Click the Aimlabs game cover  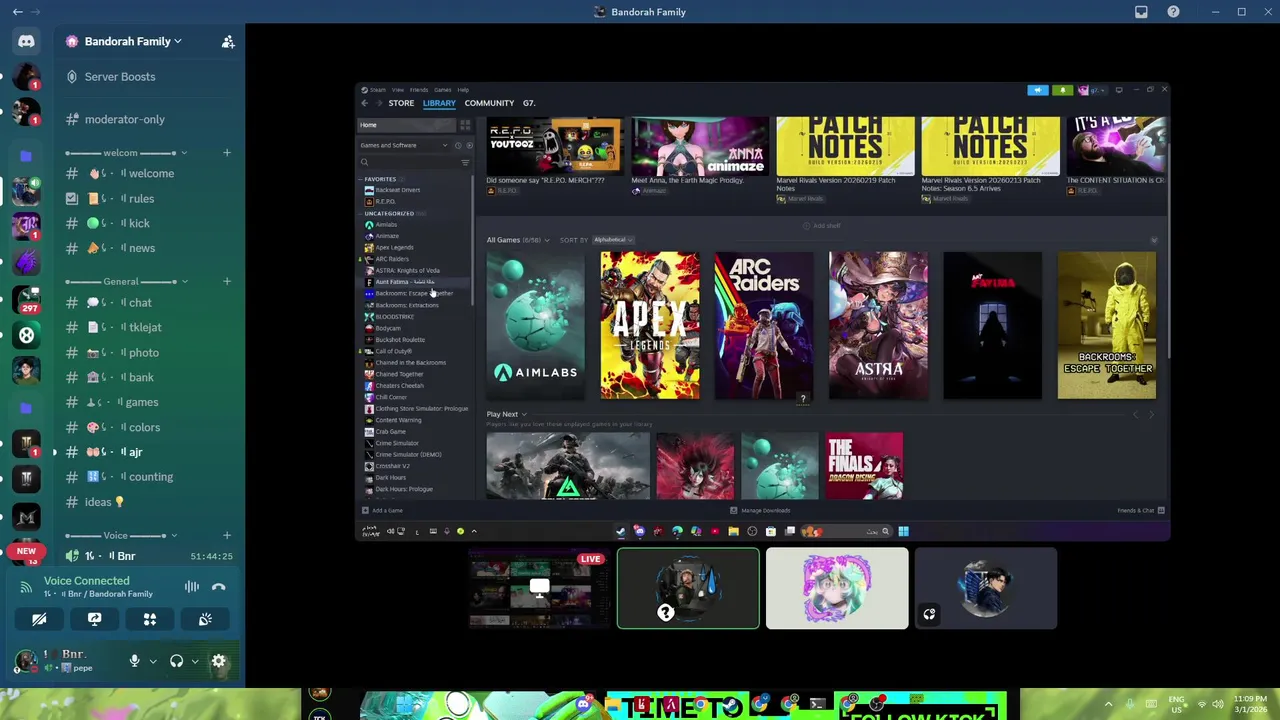(536, 325)
